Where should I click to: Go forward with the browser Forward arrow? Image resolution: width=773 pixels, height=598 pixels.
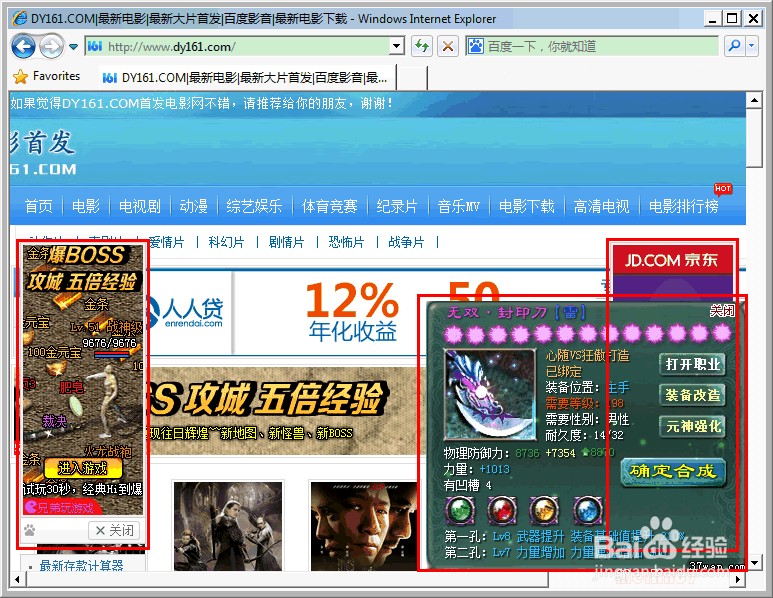pos(51,47)
